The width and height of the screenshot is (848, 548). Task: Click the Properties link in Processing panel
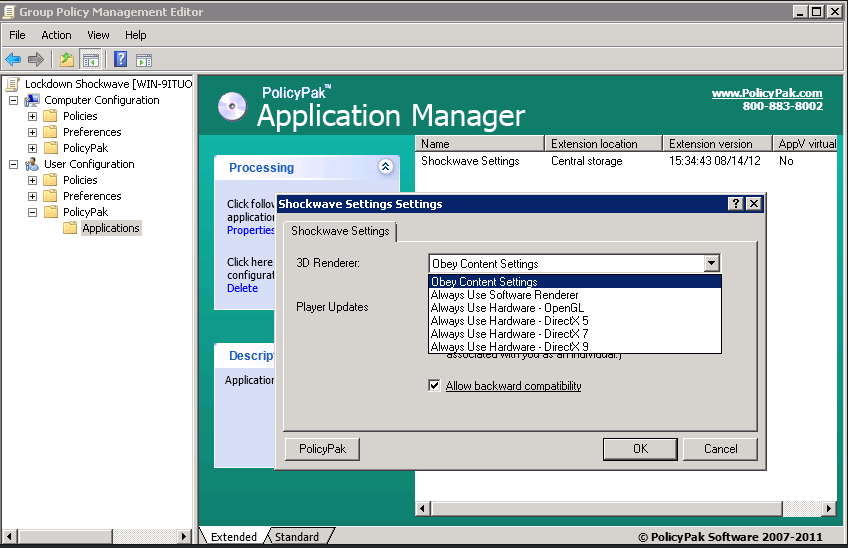(x=250, y=230)
